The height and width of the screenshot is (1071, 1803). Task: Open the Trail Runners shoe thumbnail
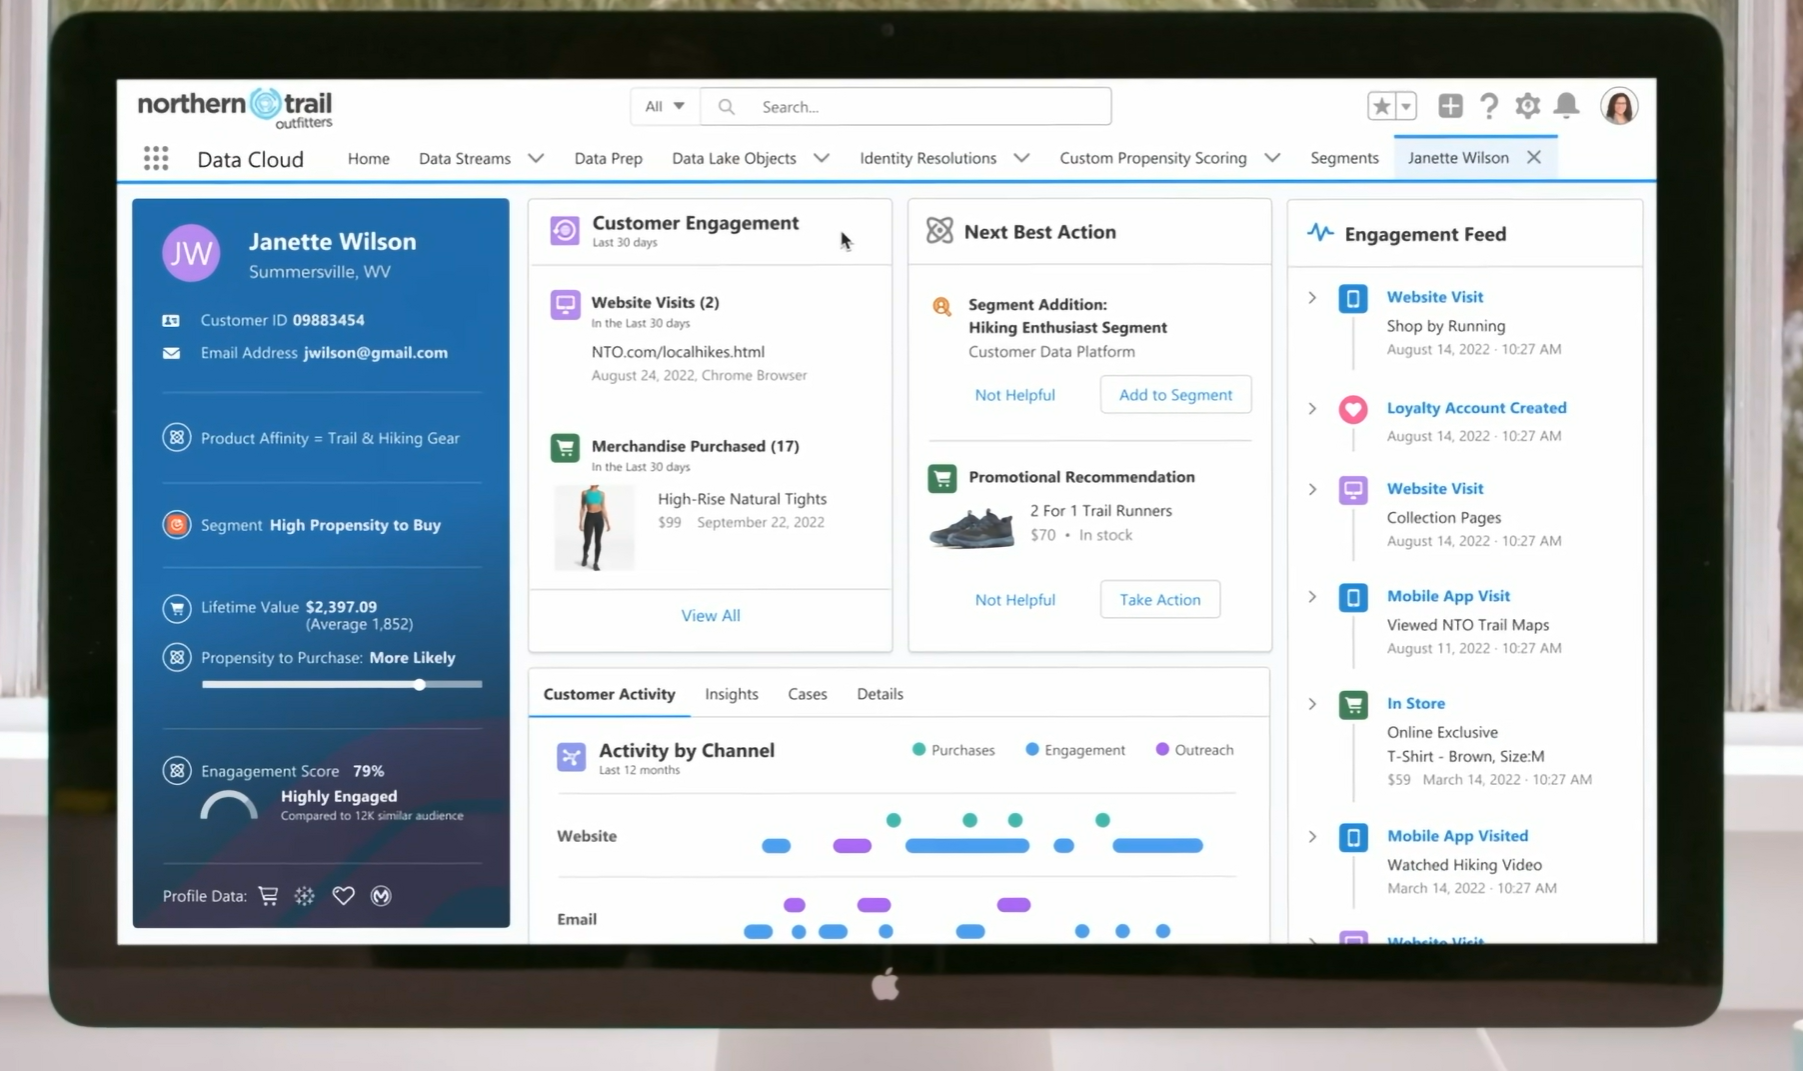(971, 528)
